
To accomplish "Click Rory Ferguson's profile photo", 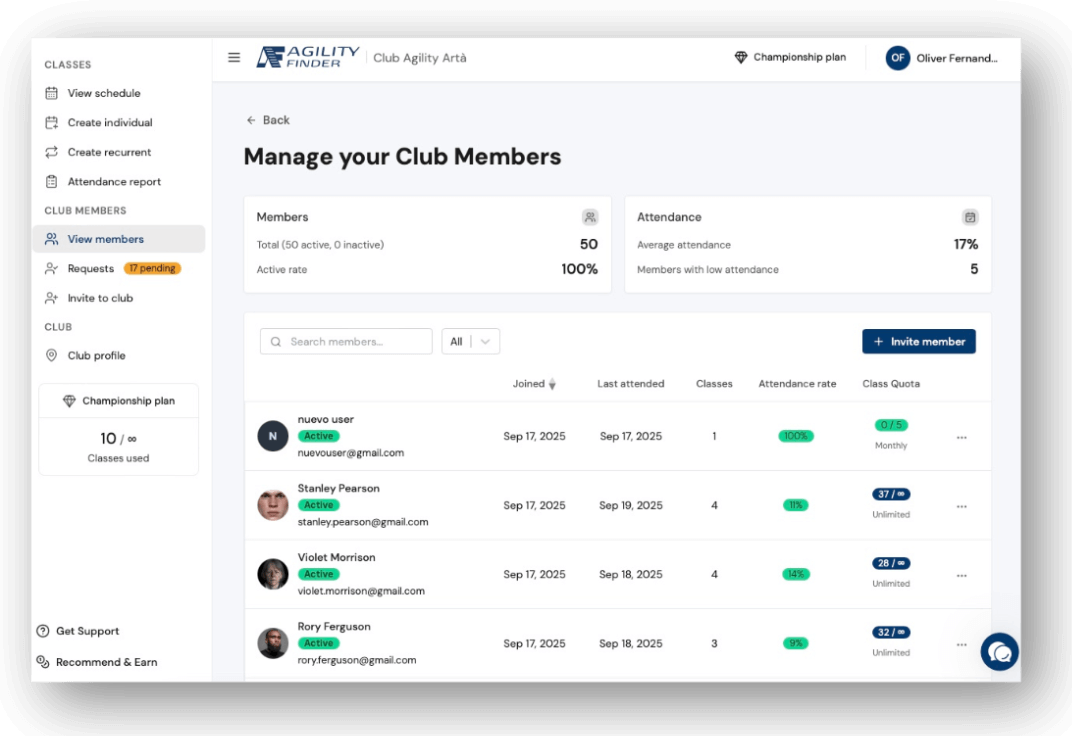I will [x=273, y=643].
